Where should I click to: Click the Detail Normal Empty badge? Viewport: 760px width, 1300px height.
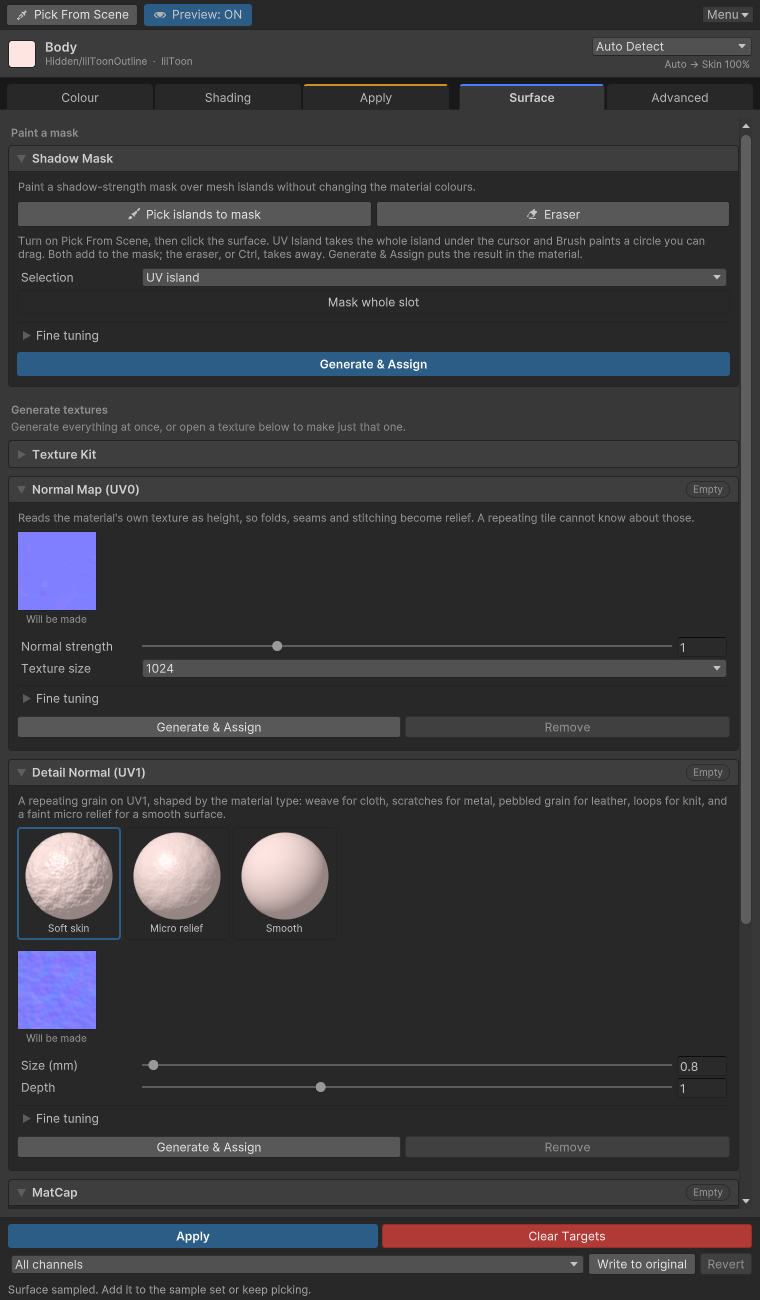click(708, 772)
